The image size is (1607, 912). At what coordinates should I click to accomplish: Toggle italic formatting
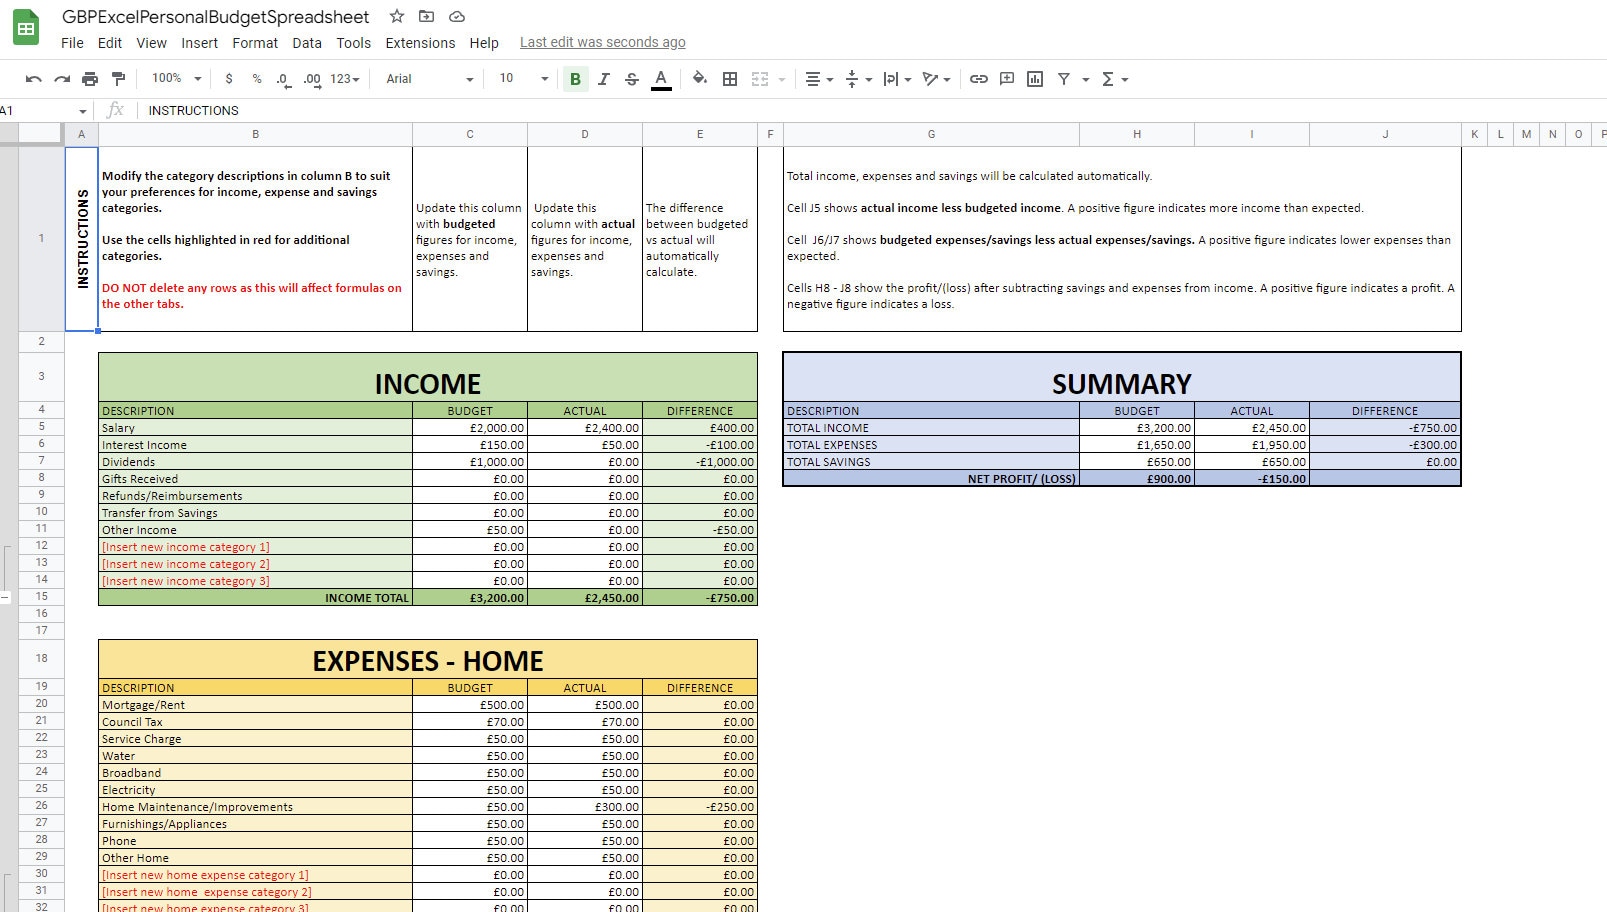click(603, 78)
